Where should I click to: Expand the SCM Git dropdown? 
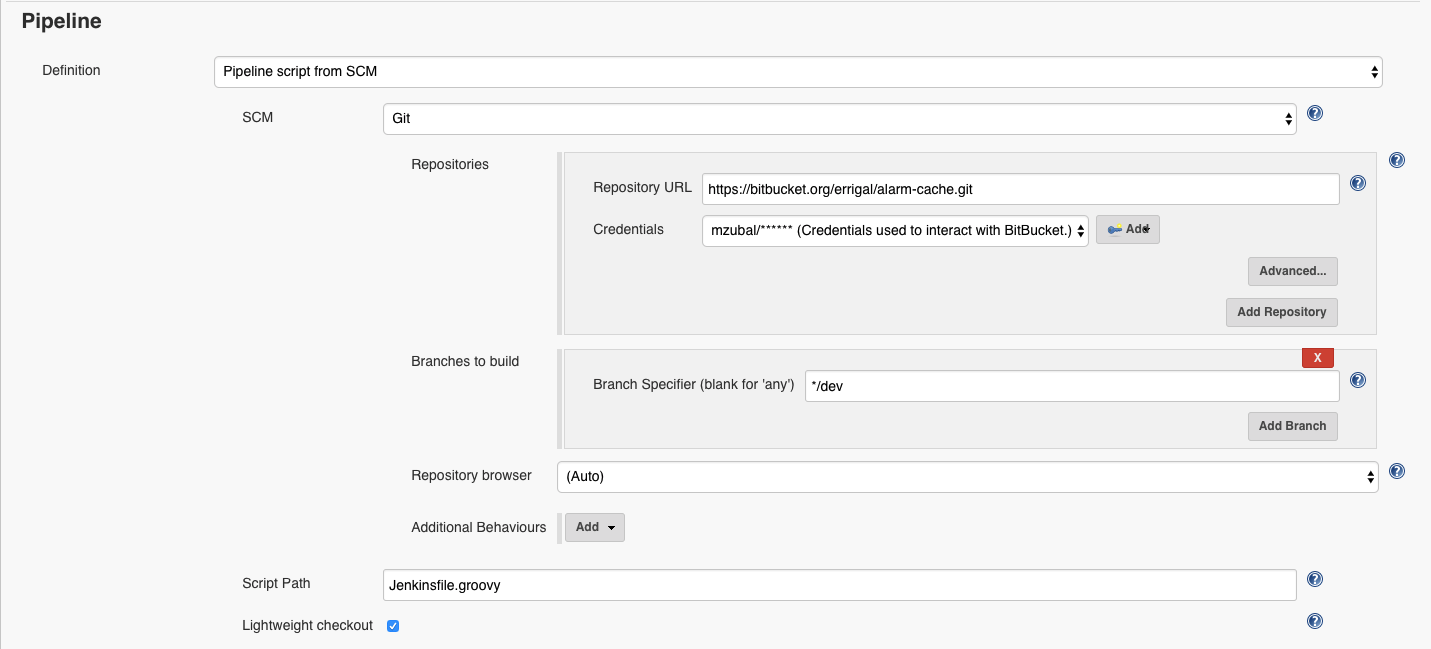[x=839, y=119]
